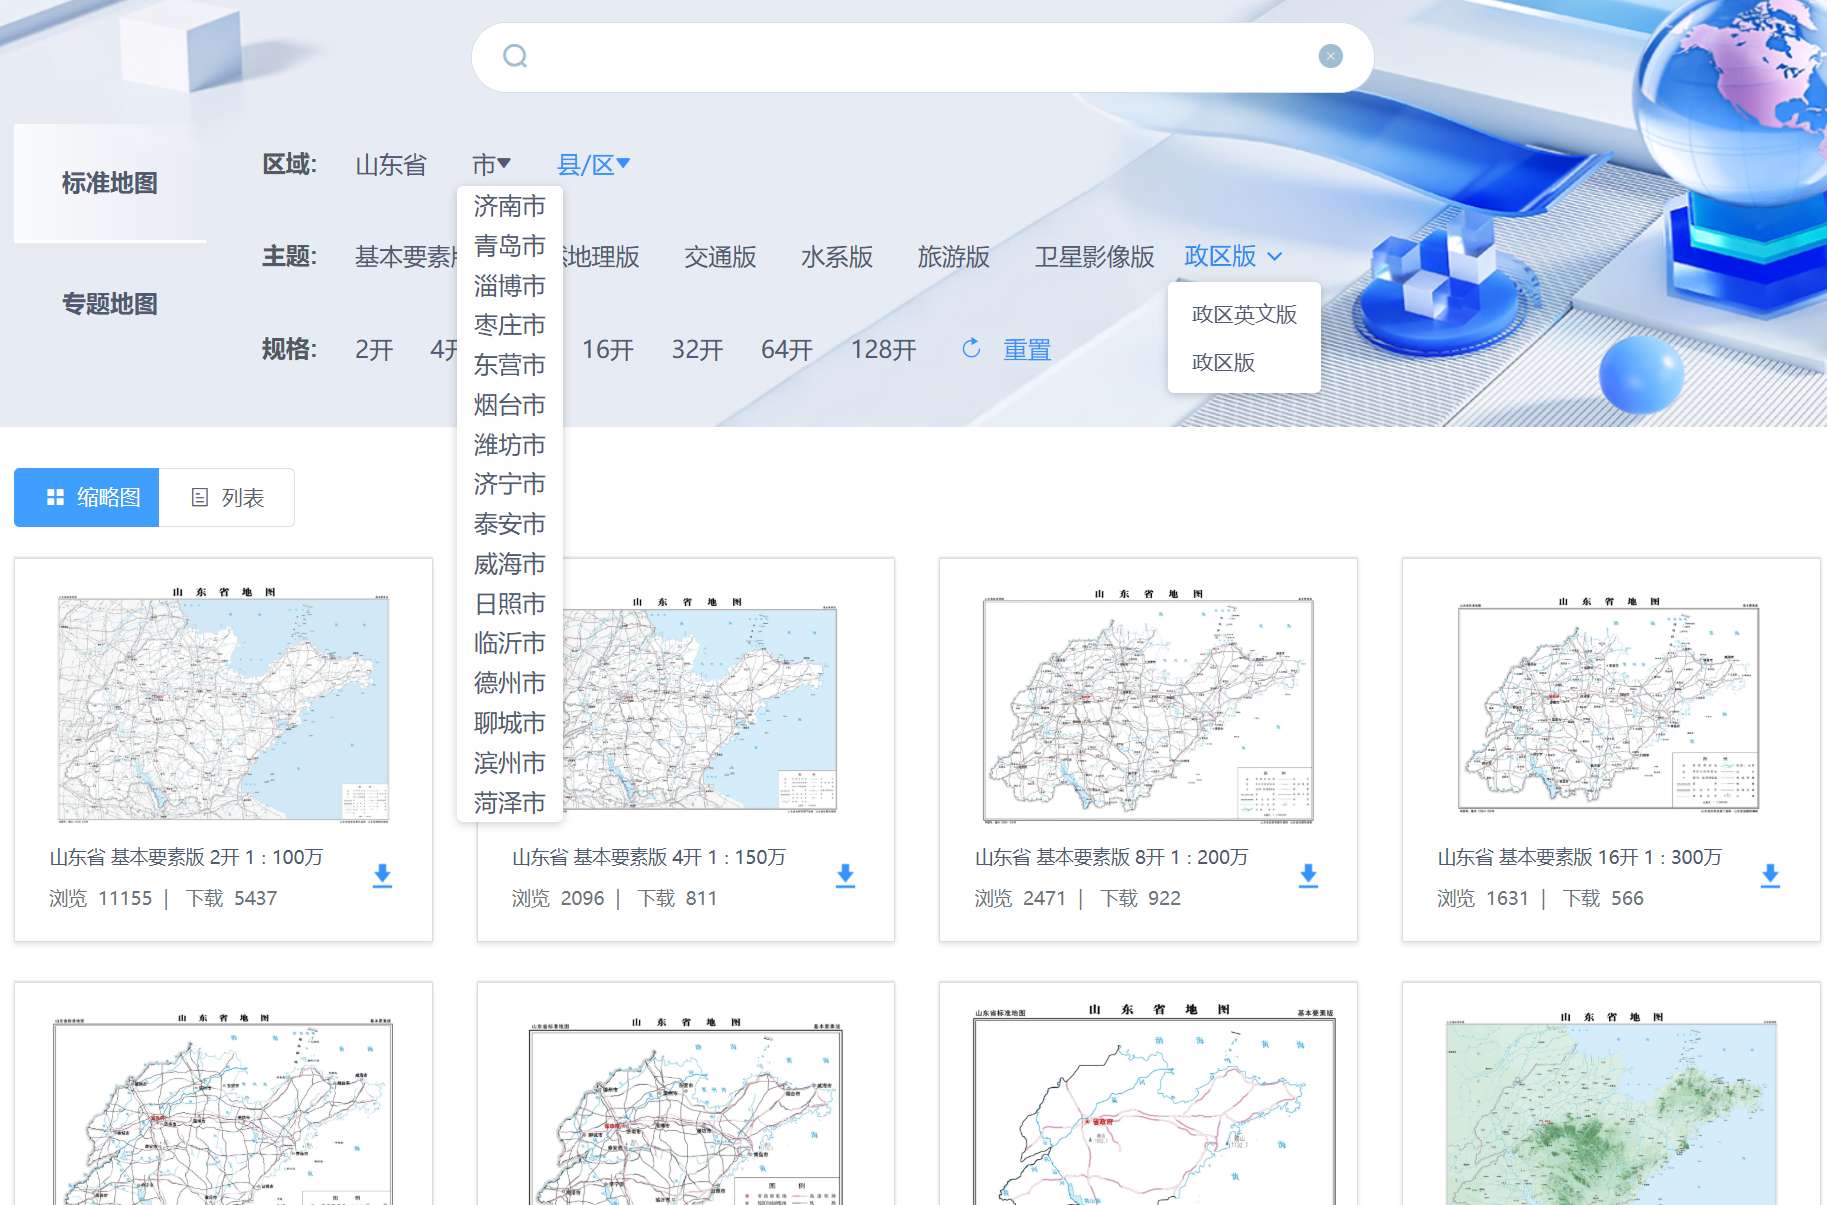This screenshot has width=1827, height=1205.
Task: Select 泰安市 from the city list
Action: point(510,524)
